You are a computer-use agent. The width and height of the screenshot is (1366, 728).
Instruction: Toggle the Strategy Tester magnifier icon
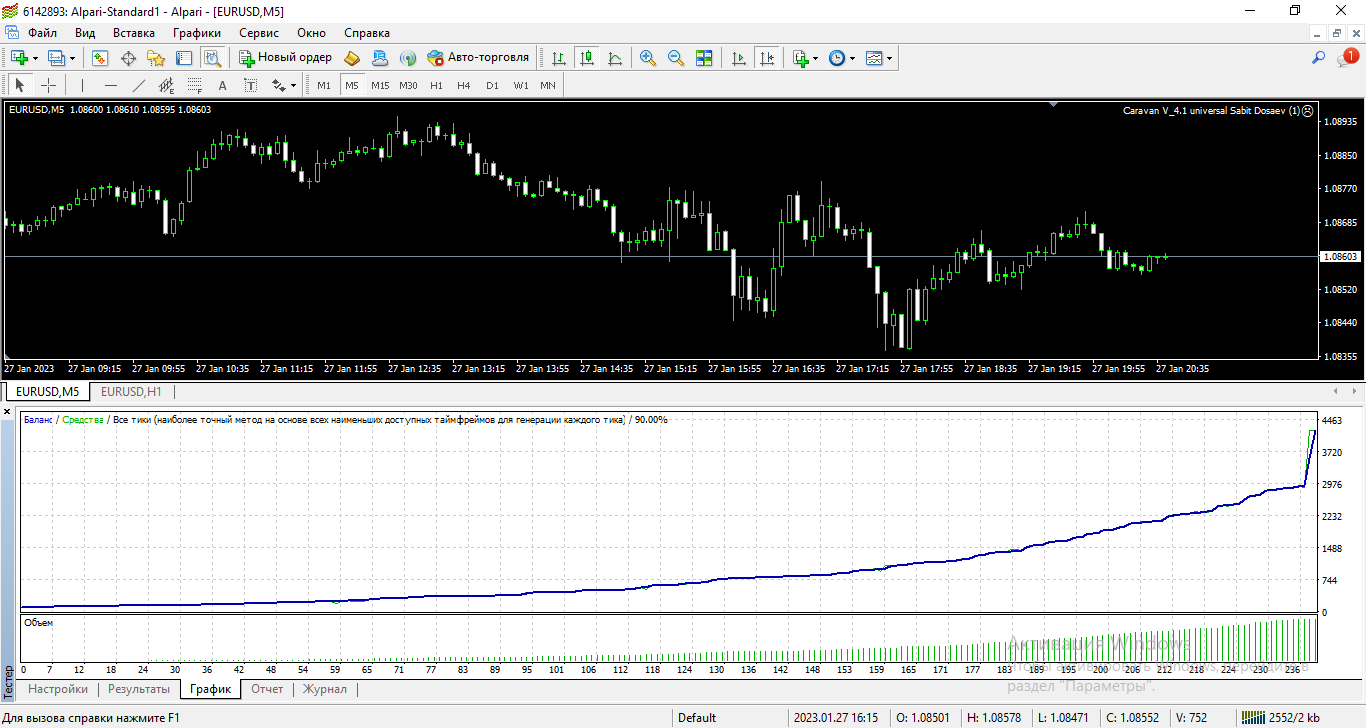pyautogui.click(x=211, y=58)
